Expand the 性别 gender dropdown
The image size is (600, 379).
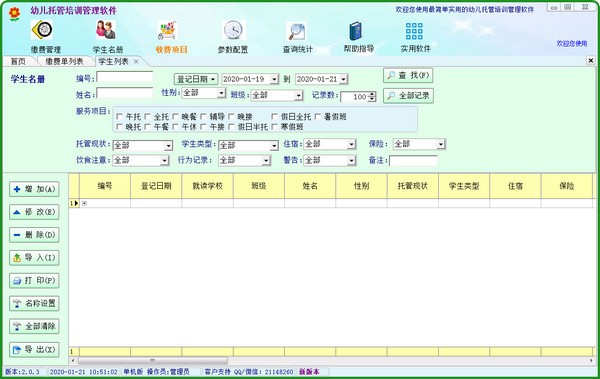(222, 93)
